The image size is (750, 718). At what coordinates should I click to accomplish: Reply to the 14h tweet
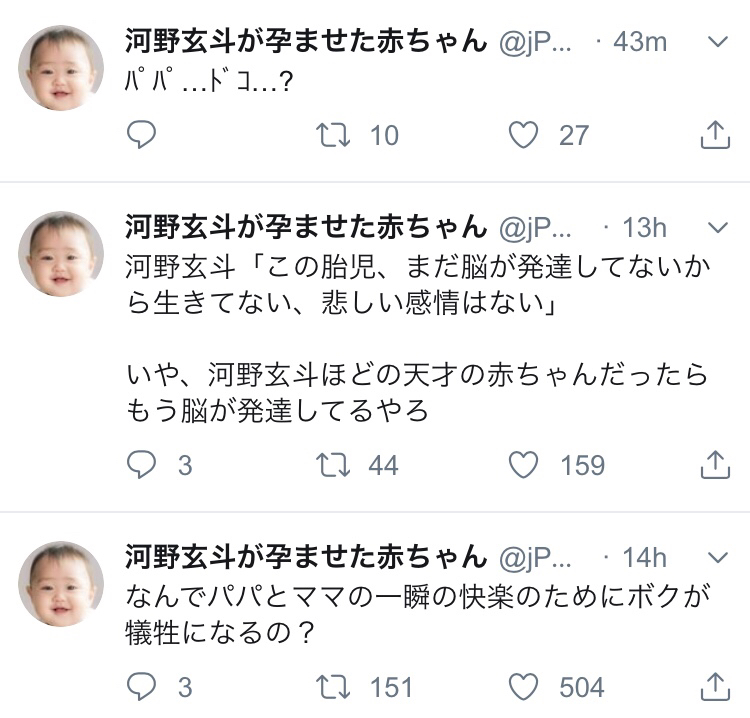pyautogui.click(x=142, y=687)
